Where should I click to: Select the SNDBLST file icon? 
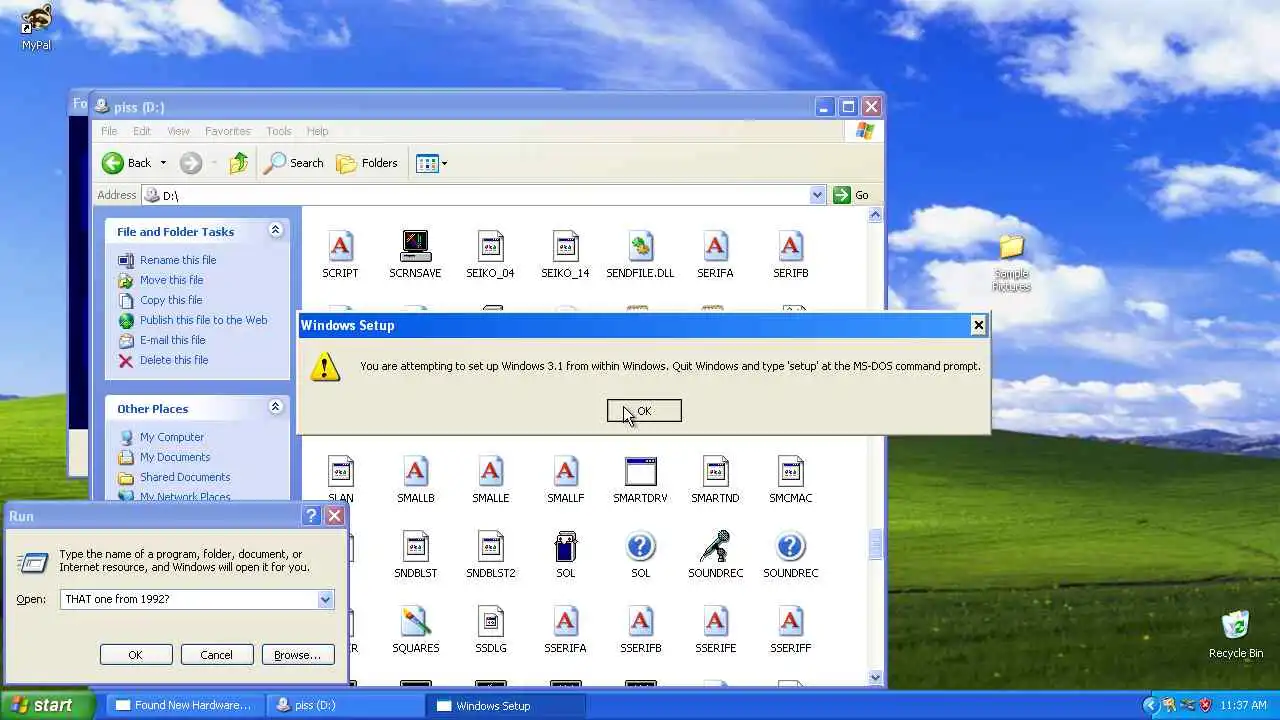click(415, 546)
